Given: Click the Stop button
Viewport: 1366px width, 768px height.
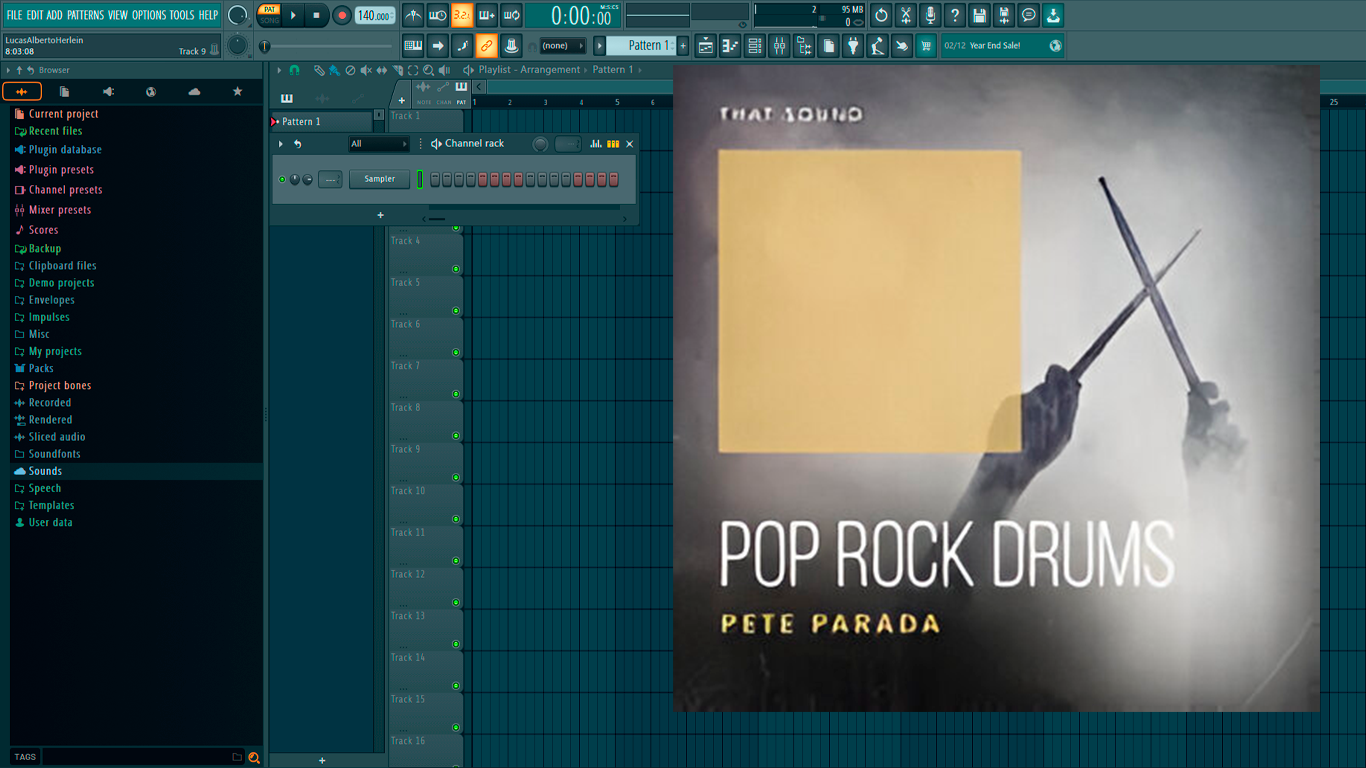Looking at the screenshot, I should [316, 15].
